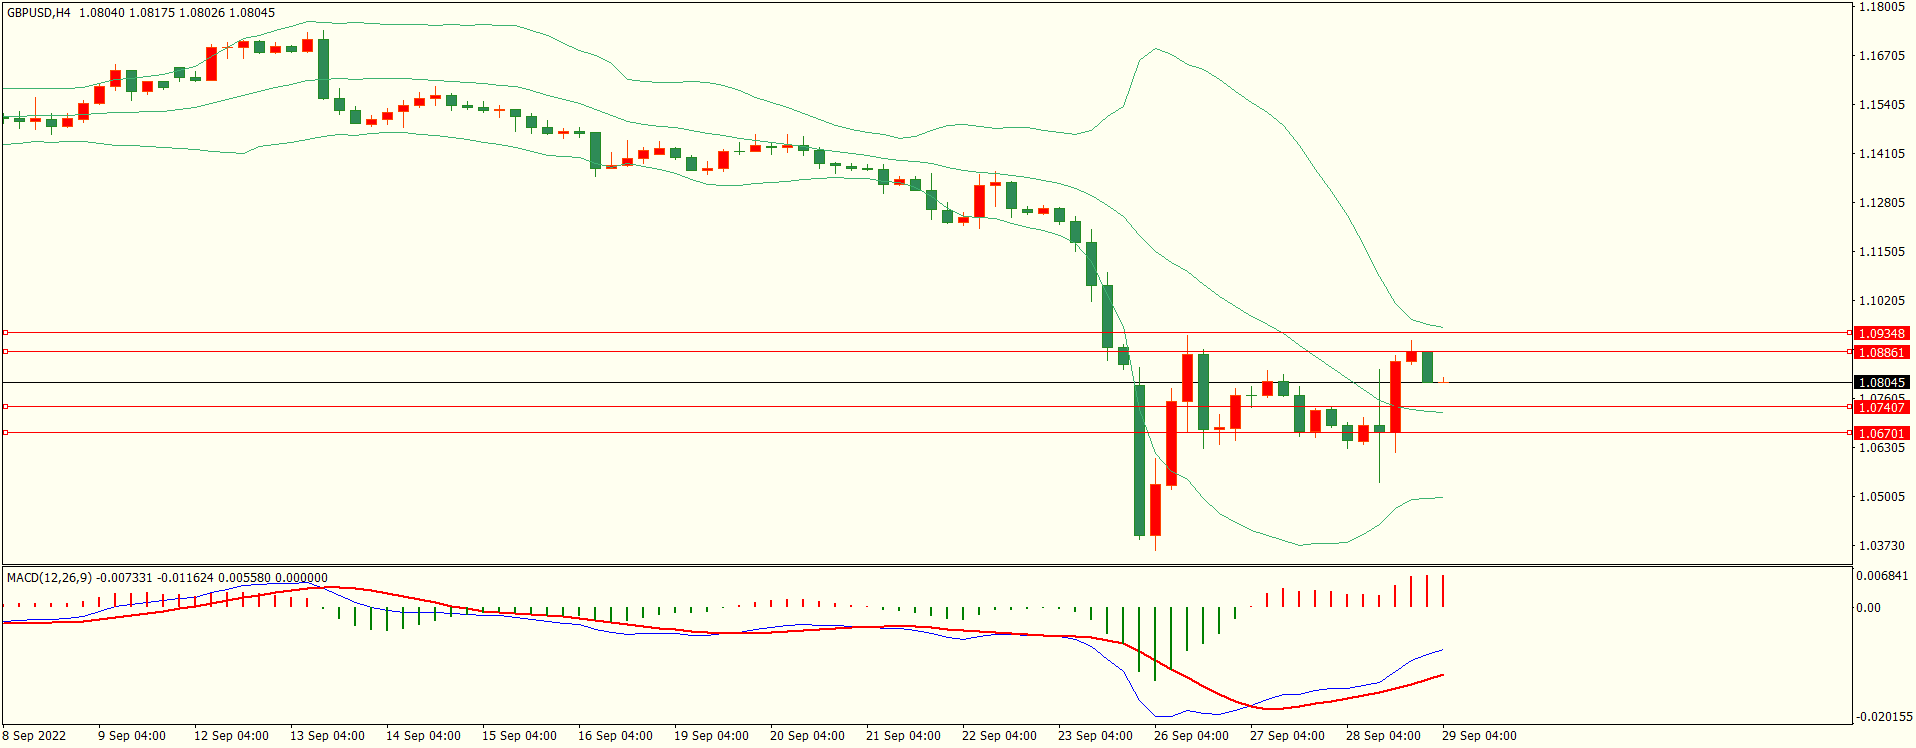Click the 1.07407 red price label
Viewport: 1916px width, 748px height.
[1881, 407]
